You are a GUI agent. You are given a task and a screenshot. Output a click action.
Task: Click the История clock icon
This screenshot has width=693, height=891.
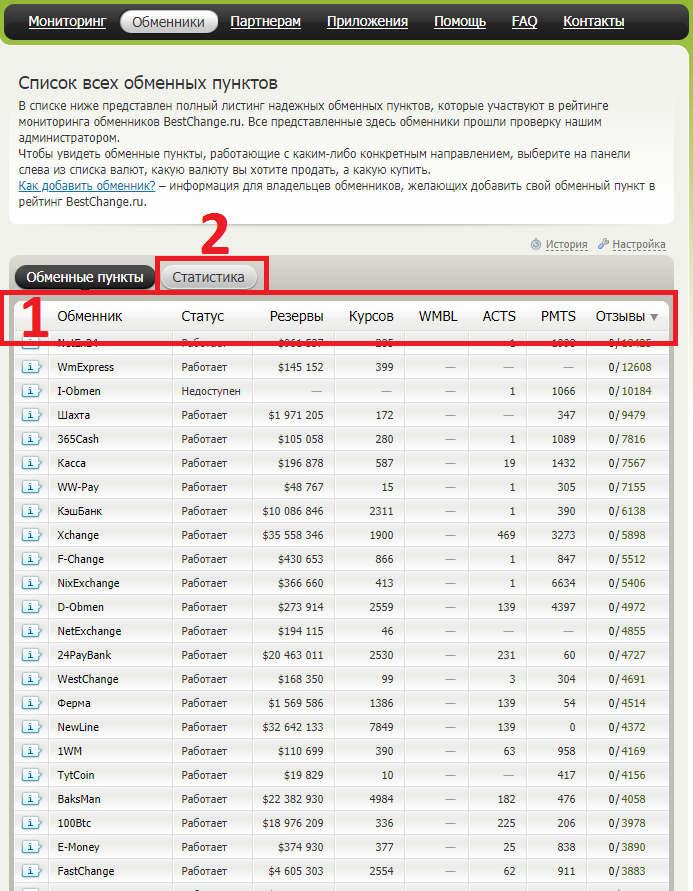pos(536,244)
